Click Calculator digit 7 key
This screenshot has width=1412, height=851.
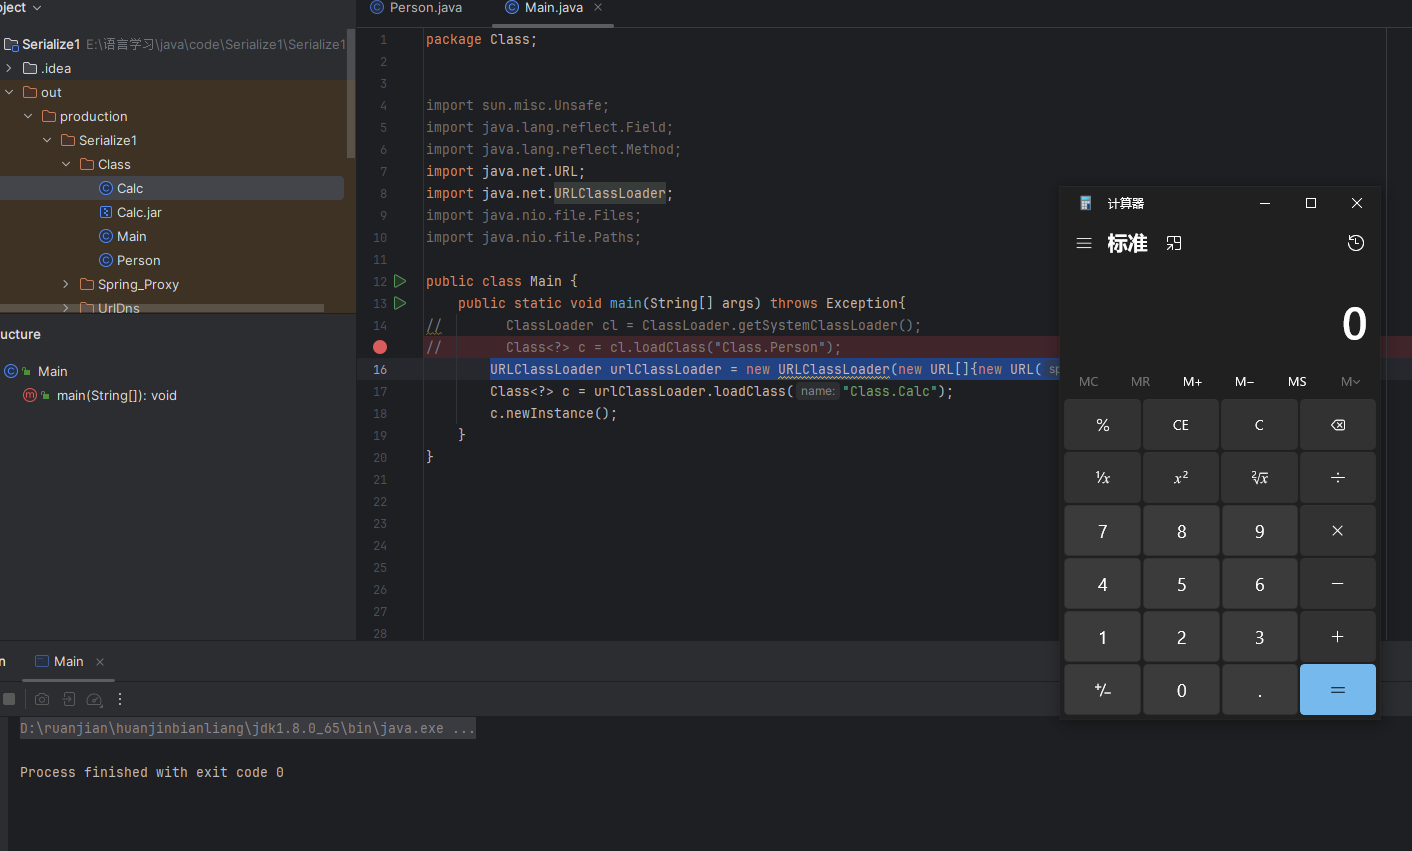click(x=1103, y=531)
